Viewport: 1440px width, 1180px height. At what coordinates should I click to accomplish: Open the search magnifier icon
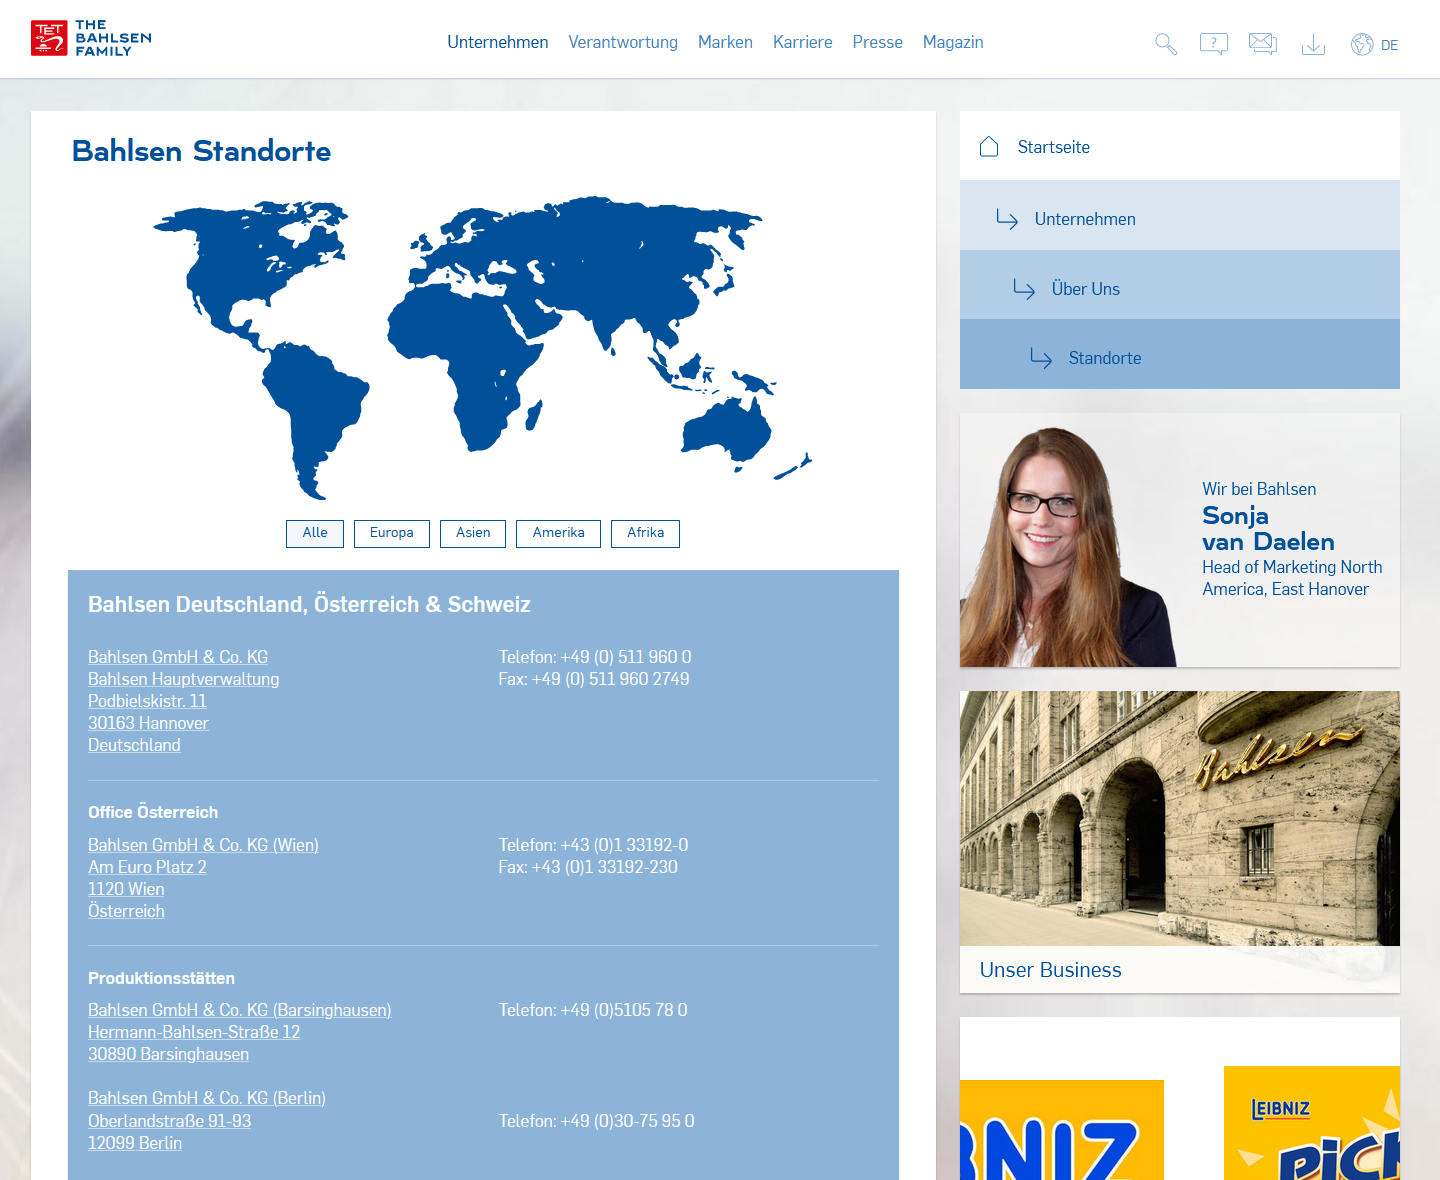point(1165,44)
